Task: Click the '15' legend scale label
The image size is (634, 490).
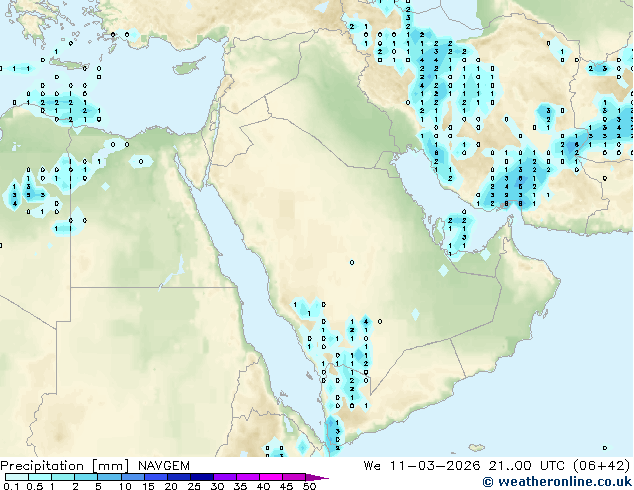Action: (148, 486)
